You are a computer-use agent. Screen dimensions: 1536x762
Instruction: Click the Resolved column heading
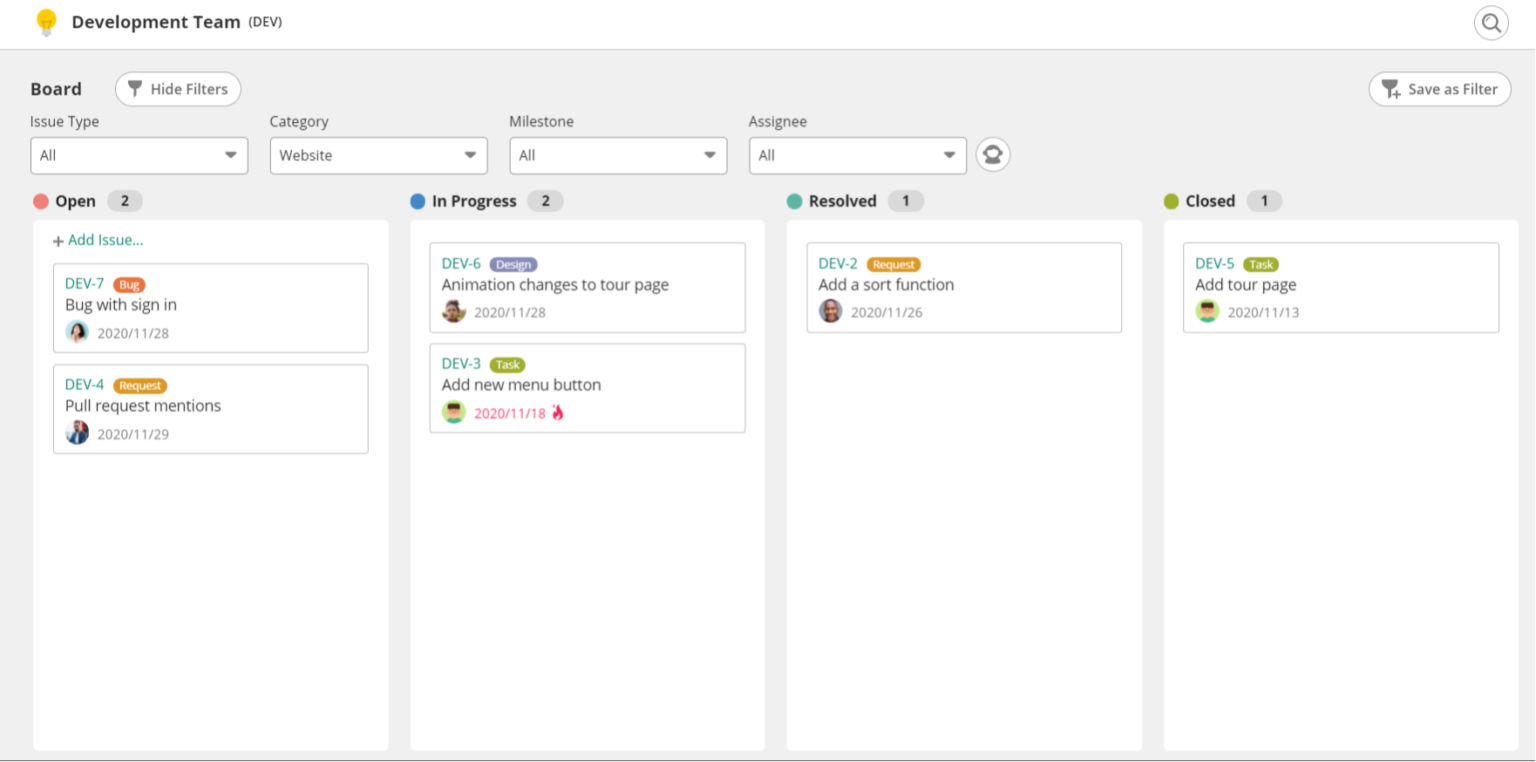[x=842, y=201]
